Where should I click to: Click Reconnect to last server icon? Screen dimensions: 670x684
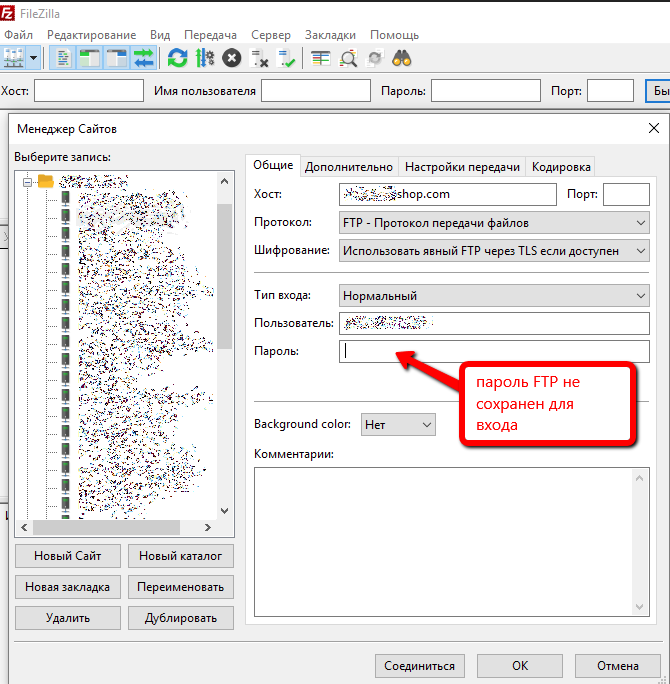click(287, 58)
